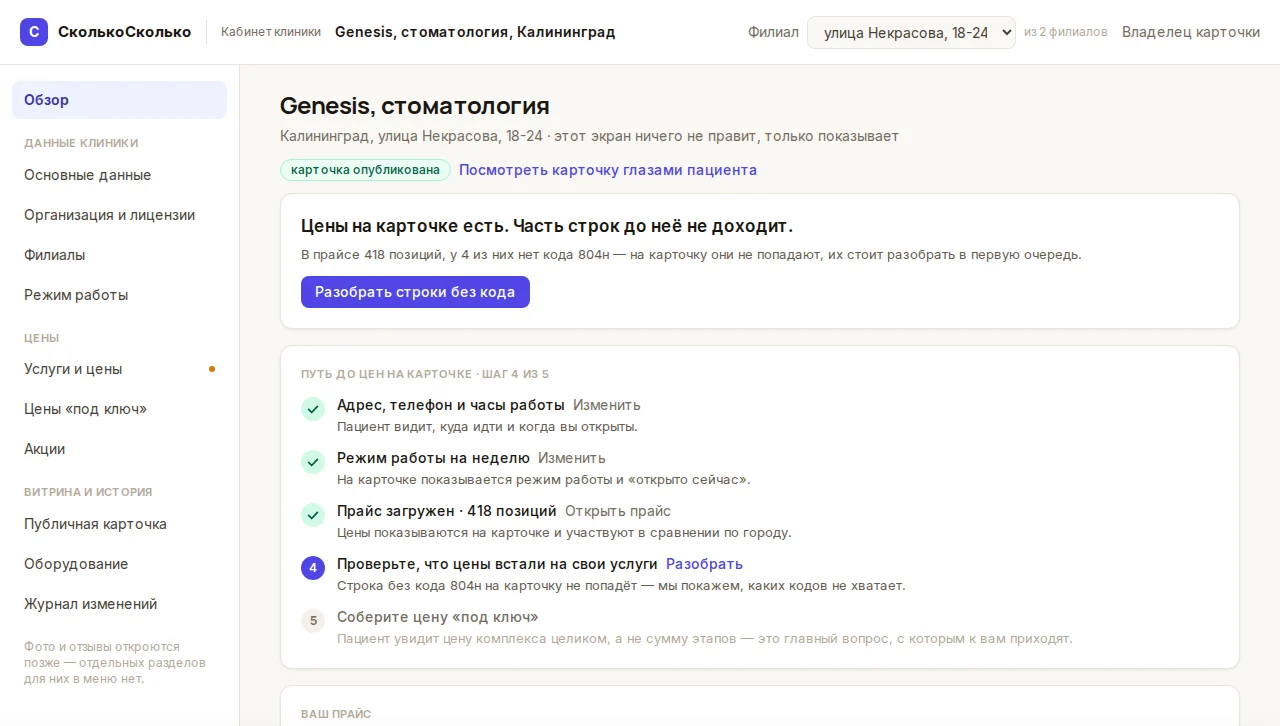Follow Посмотреть карточку глазами пациента link
Screen dimensions: 1280x726
(608, 170)
